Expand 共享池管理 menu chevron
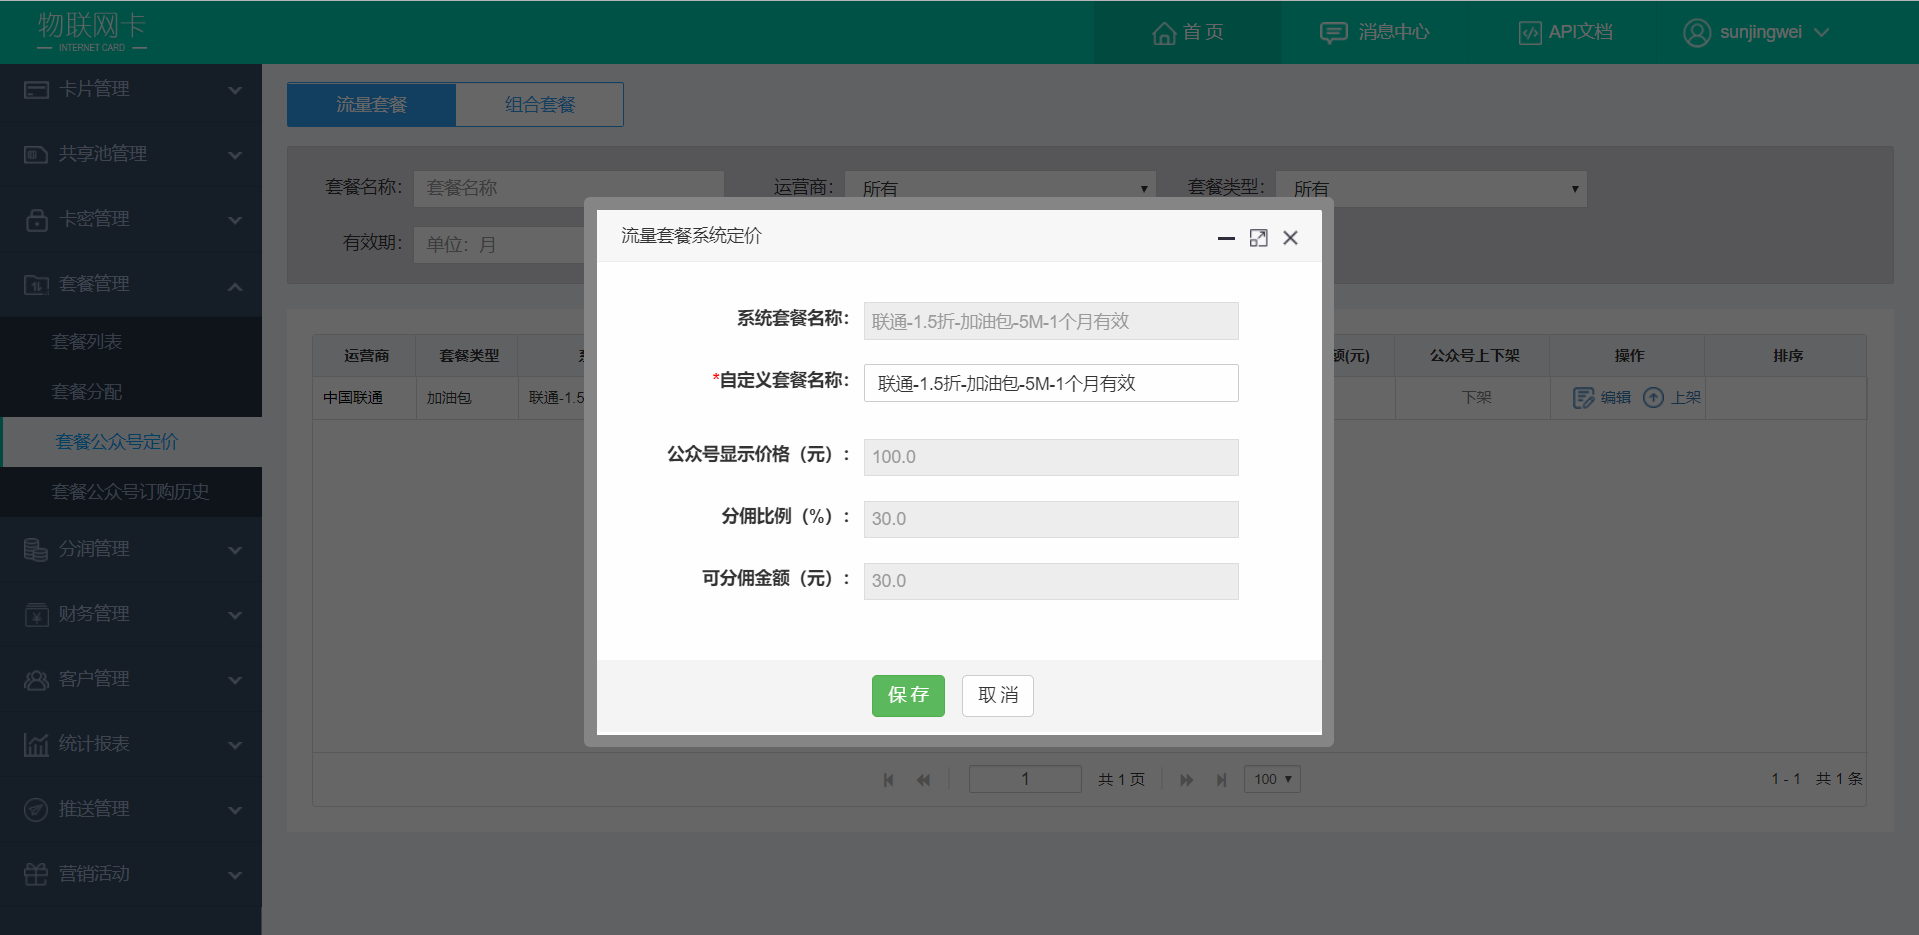This screenshot has width=1919, height=935. pyautogui.click(x=235, y=156)
